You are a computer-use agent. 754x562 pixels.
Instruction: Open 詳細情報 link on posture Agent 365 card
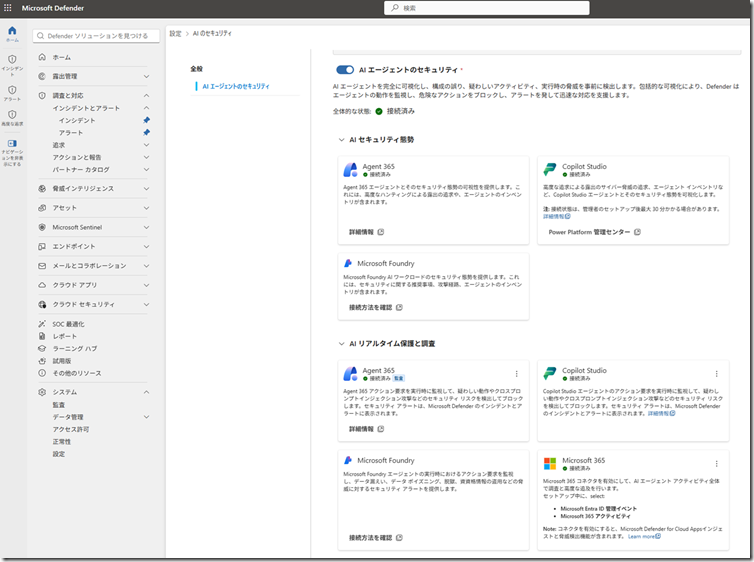(366, 232)
